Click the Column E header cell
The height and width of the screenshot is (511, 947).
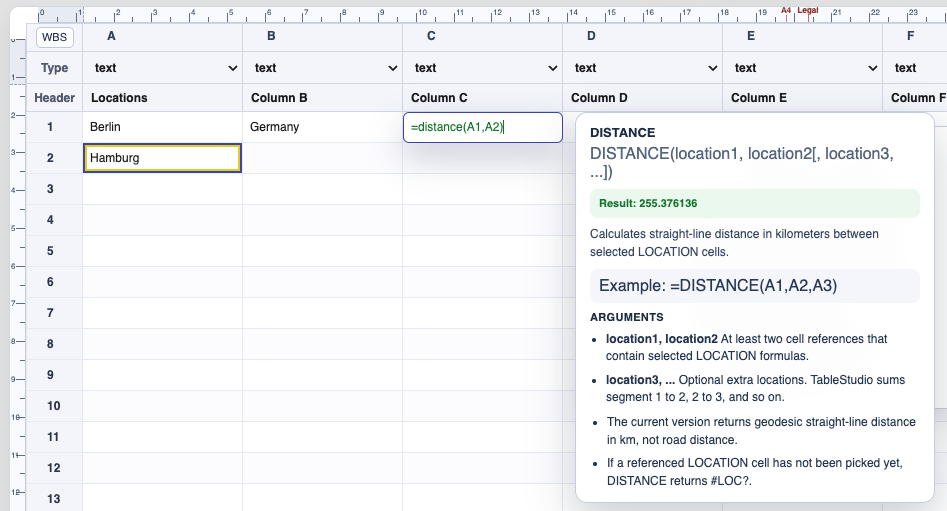pos(803,98)
